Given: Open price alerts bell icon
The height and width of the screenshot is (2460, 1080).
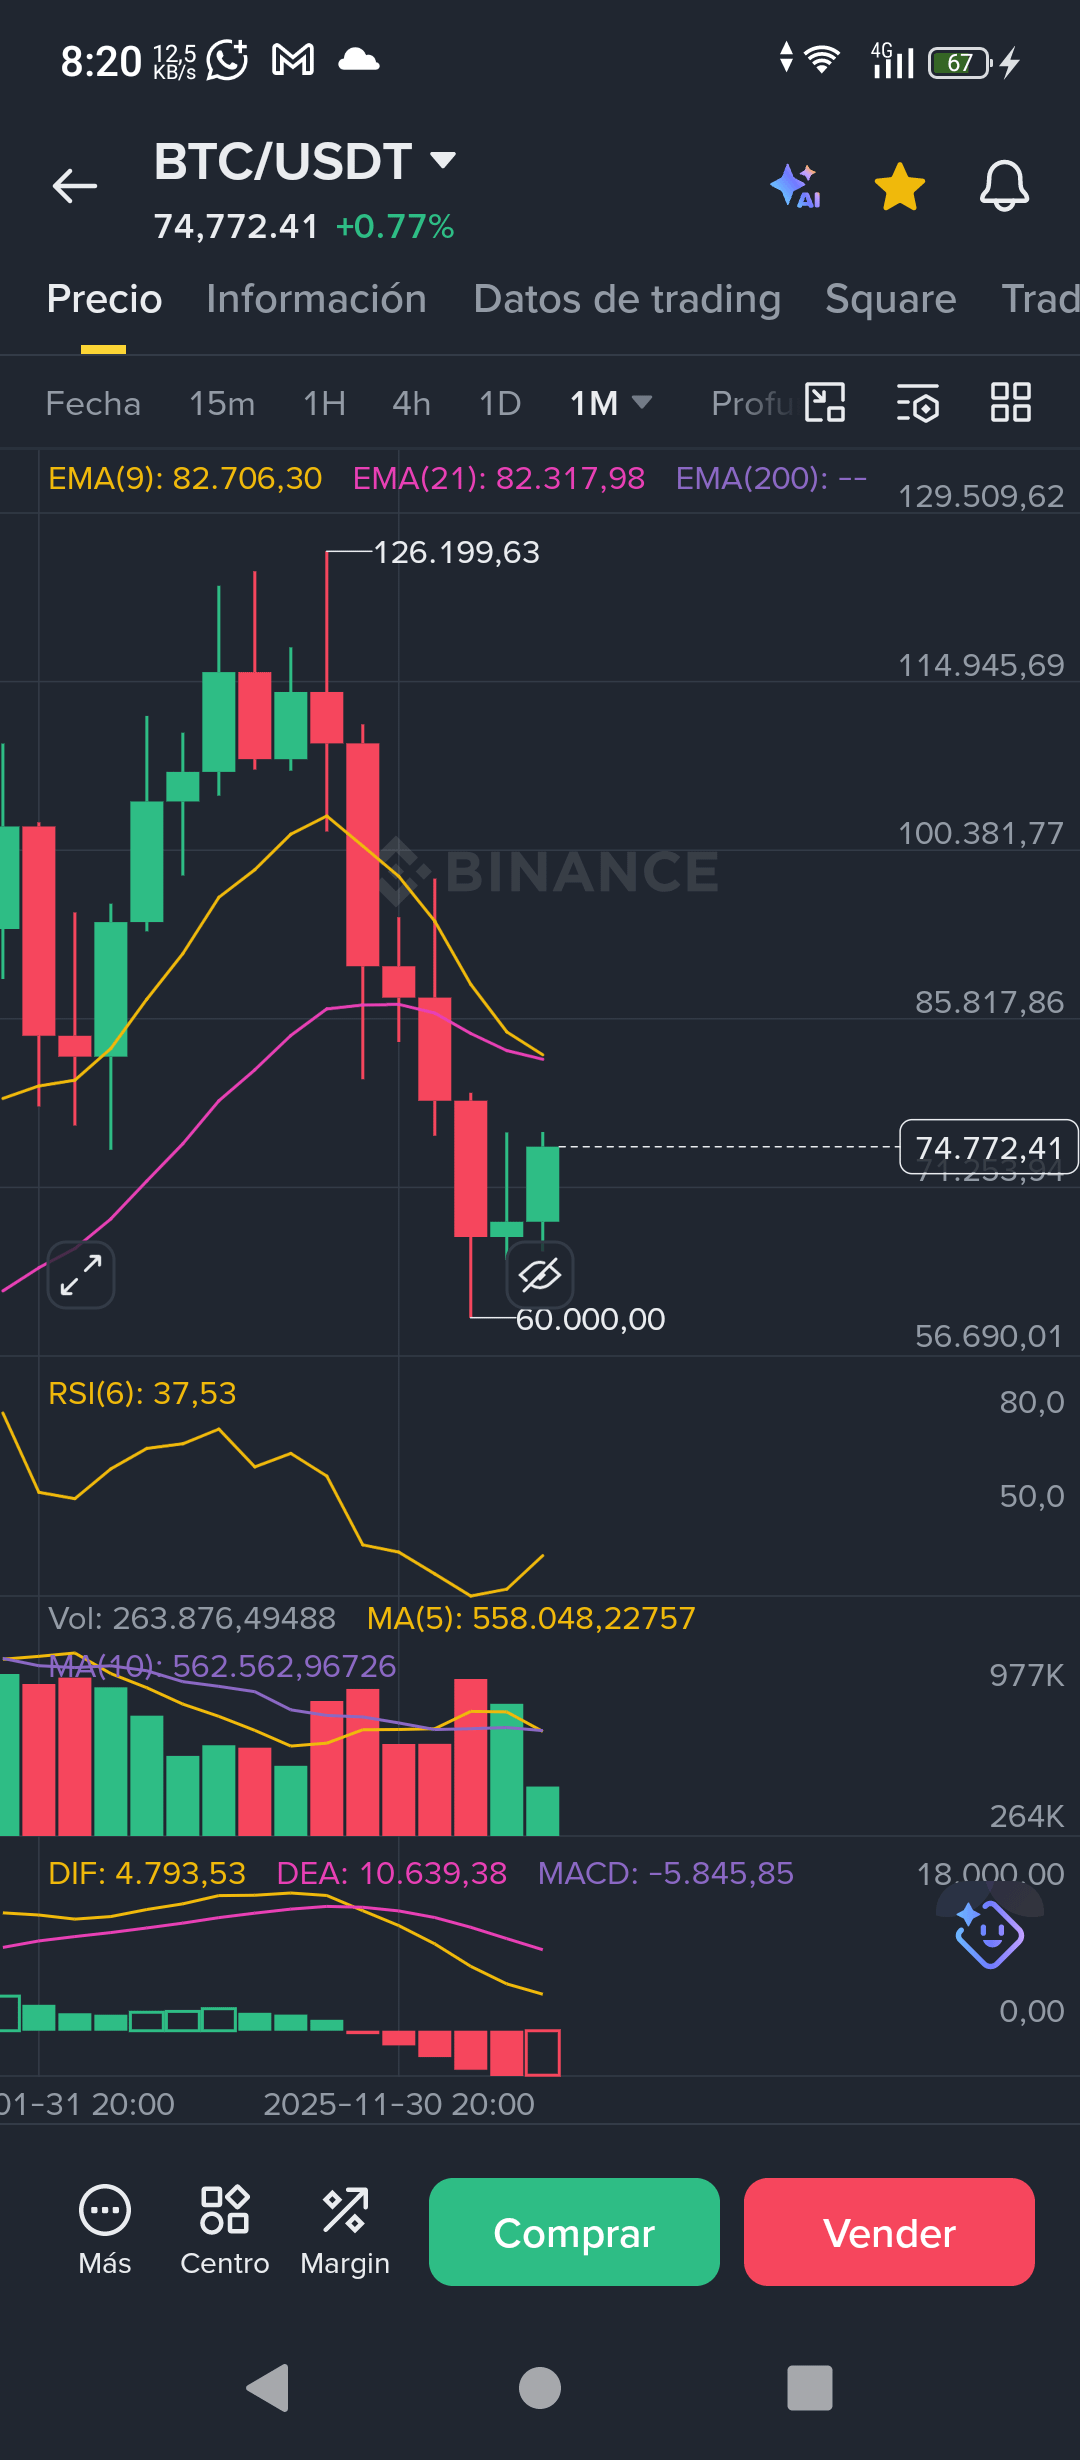Looking at the screenshot, I should click(x=1004, y=186).
